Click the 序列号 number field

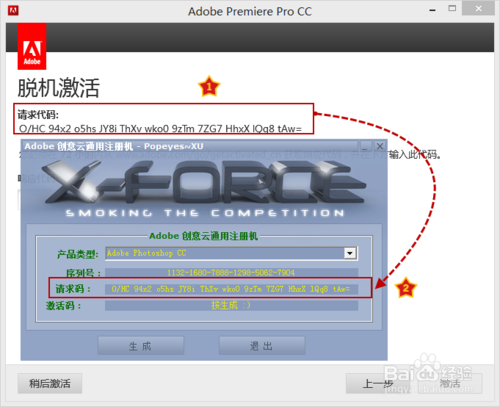[x=231, y=273]
